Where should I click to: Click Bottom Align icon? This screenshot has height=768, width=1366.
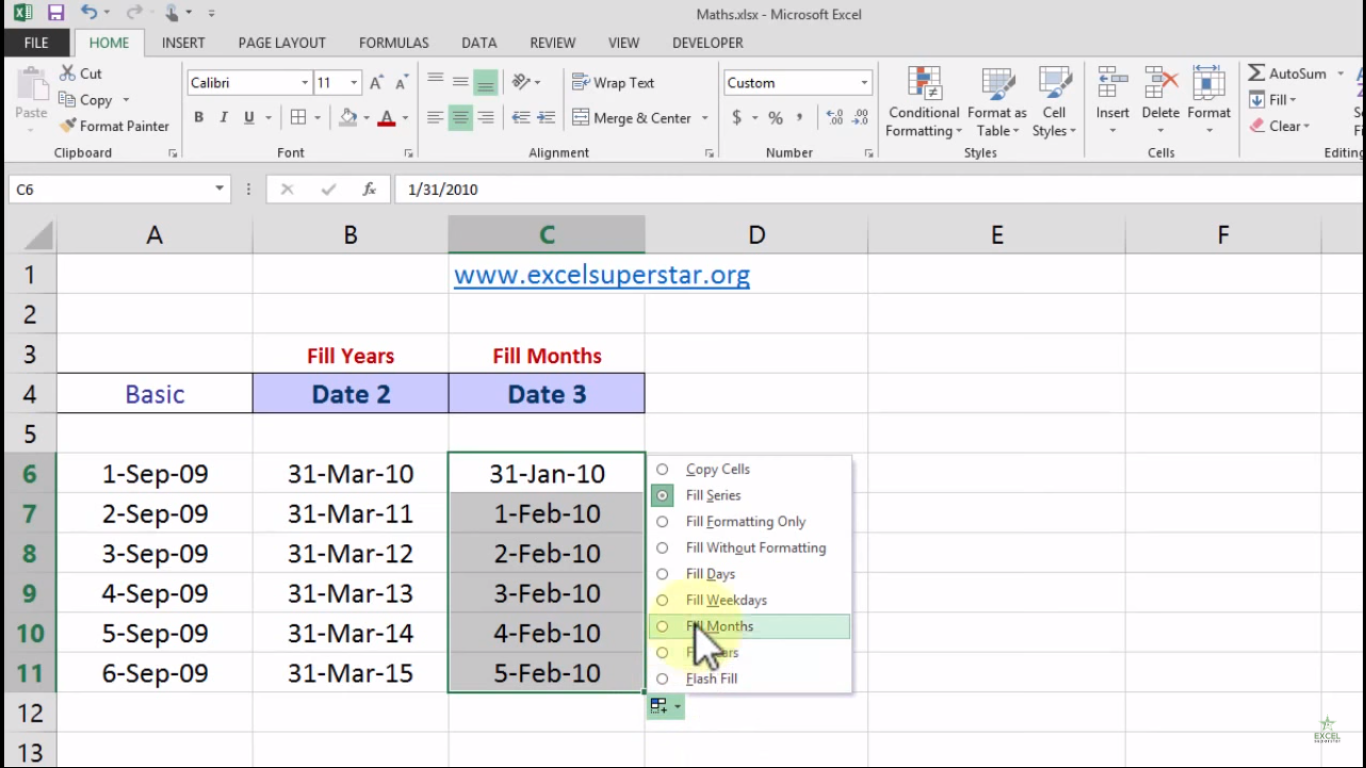(485, 82)
